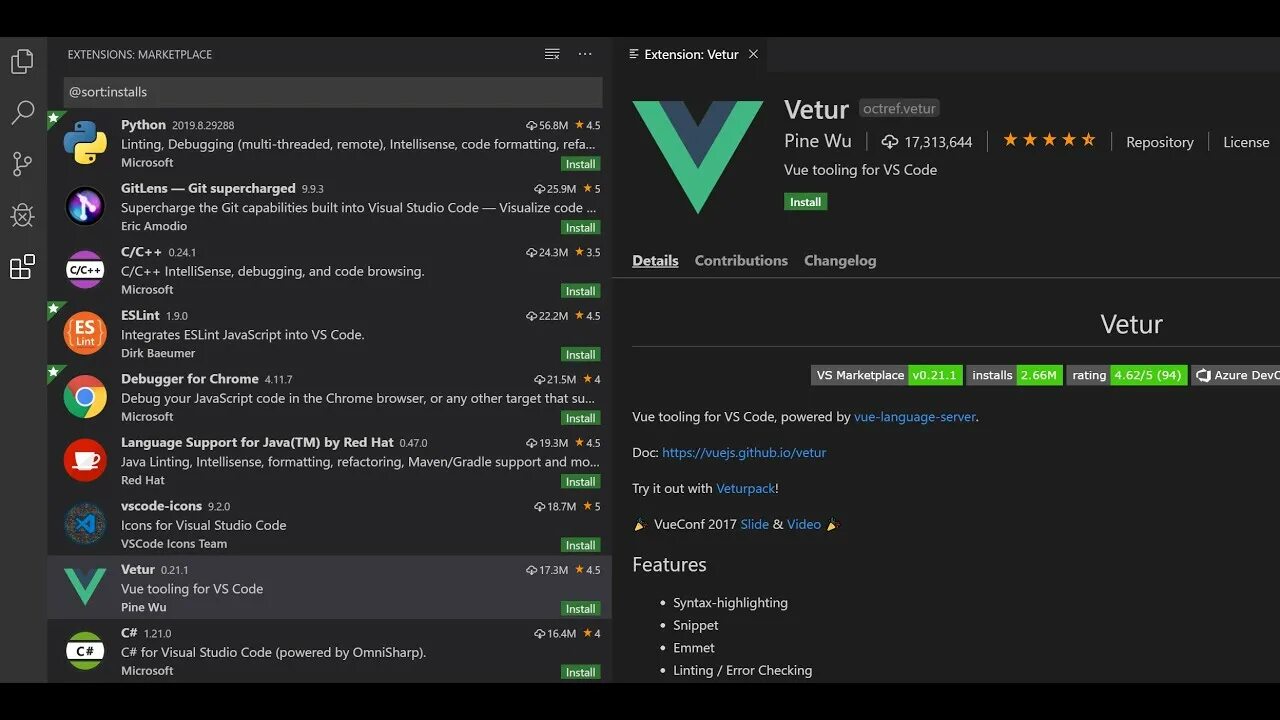Select the GitLens — Git supercharged title
Image resolution: width=1280 pixels, height=720 pixels.
208,188
